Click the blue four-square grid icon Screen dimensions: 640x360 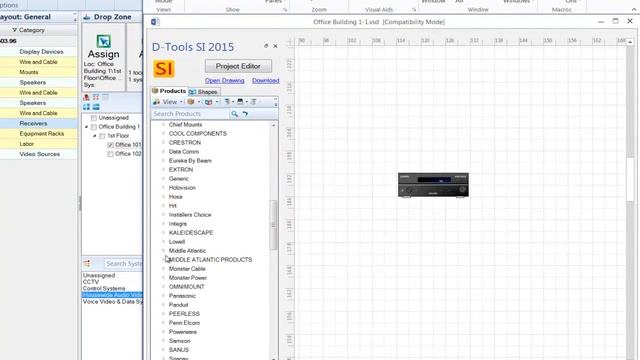tap(86, 107)
